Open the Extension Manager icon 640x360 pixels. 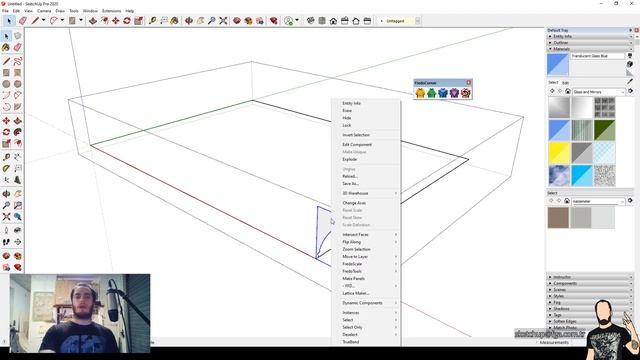coord(274,20)
